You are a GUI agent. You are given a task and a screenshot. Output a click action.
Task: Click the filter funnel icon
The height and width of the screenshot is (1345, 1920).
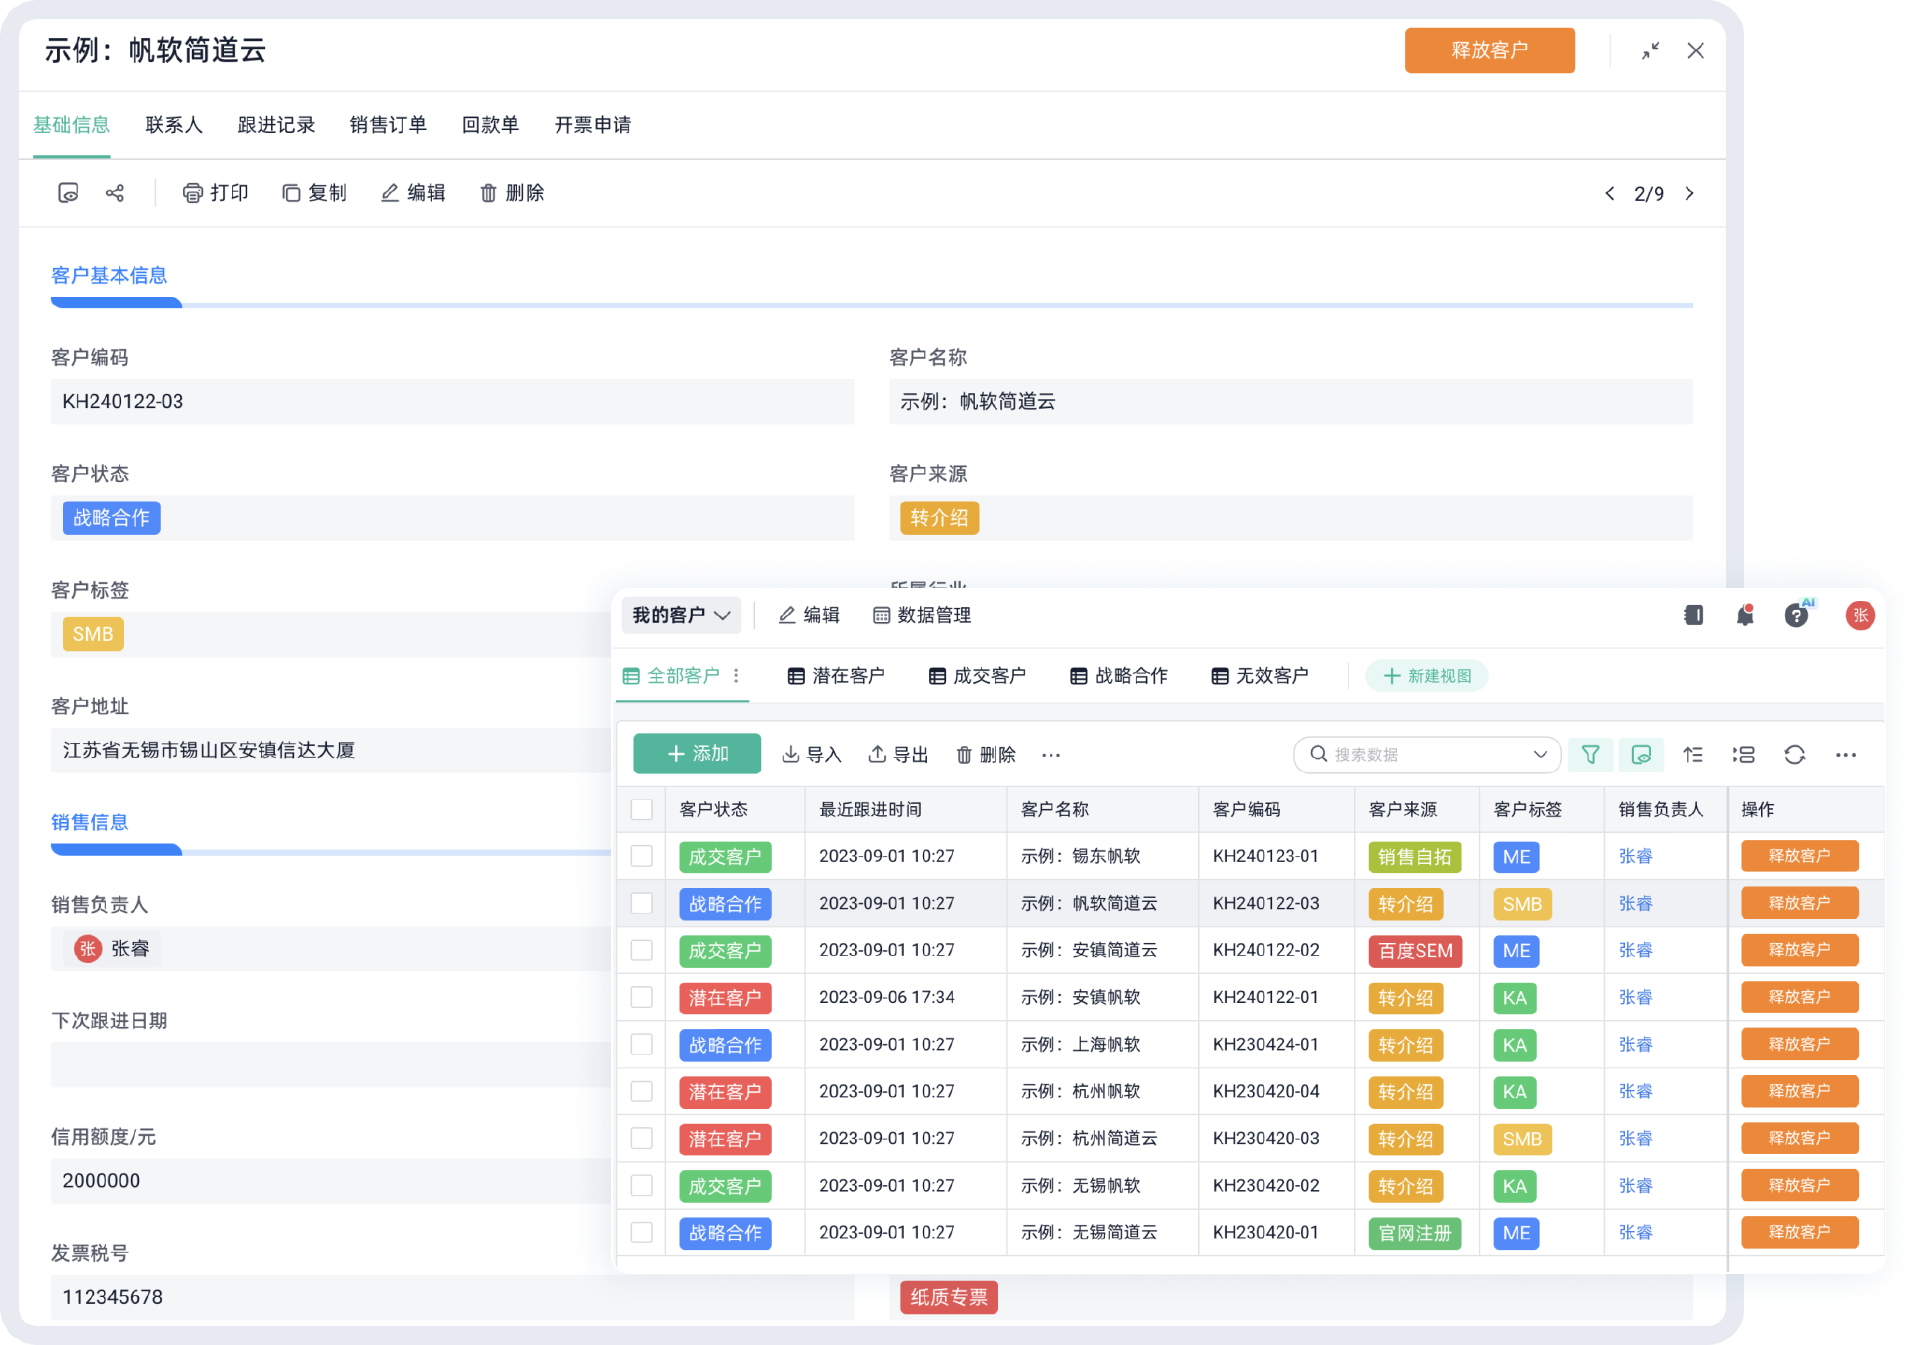pyautogui.click(x=1590, y=755)
